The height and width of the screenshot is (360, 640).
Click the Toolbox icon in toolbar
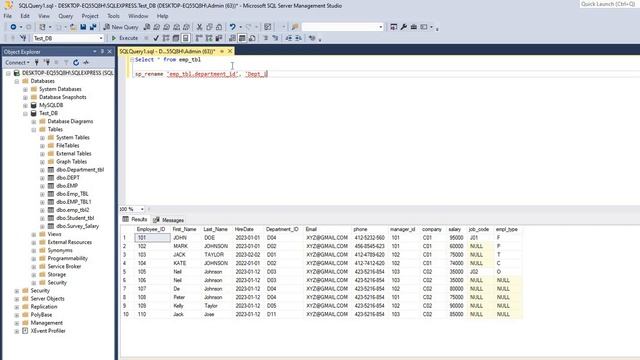point(413,27)
